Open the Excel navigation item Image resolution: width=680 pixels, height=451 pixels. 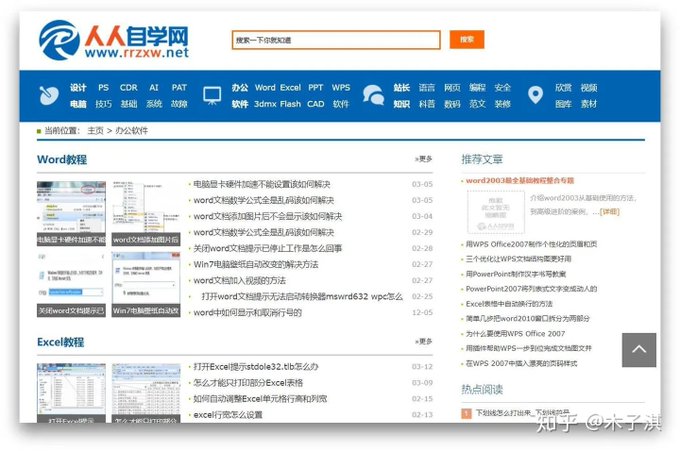coord(290,88)
